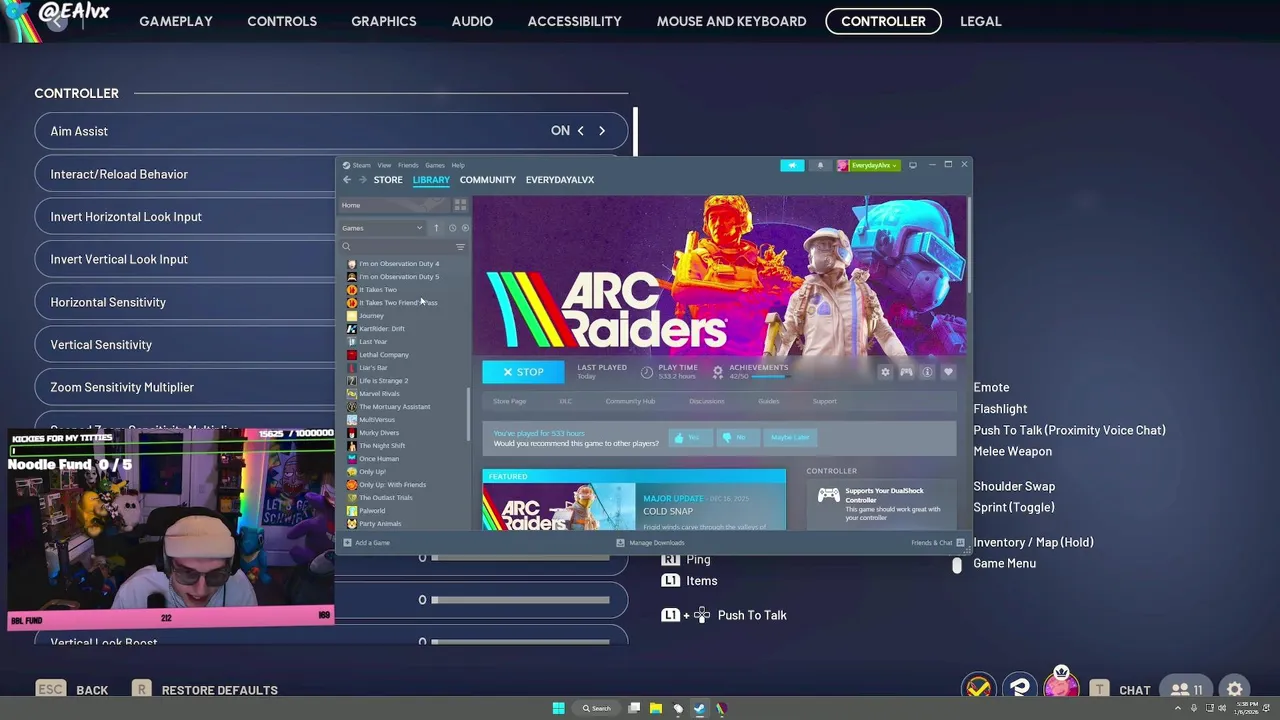Open MOUSE AND KEYBOARD settings tab
The width and height of the screenshot is (1280, 720).
[x=731, y=21]
